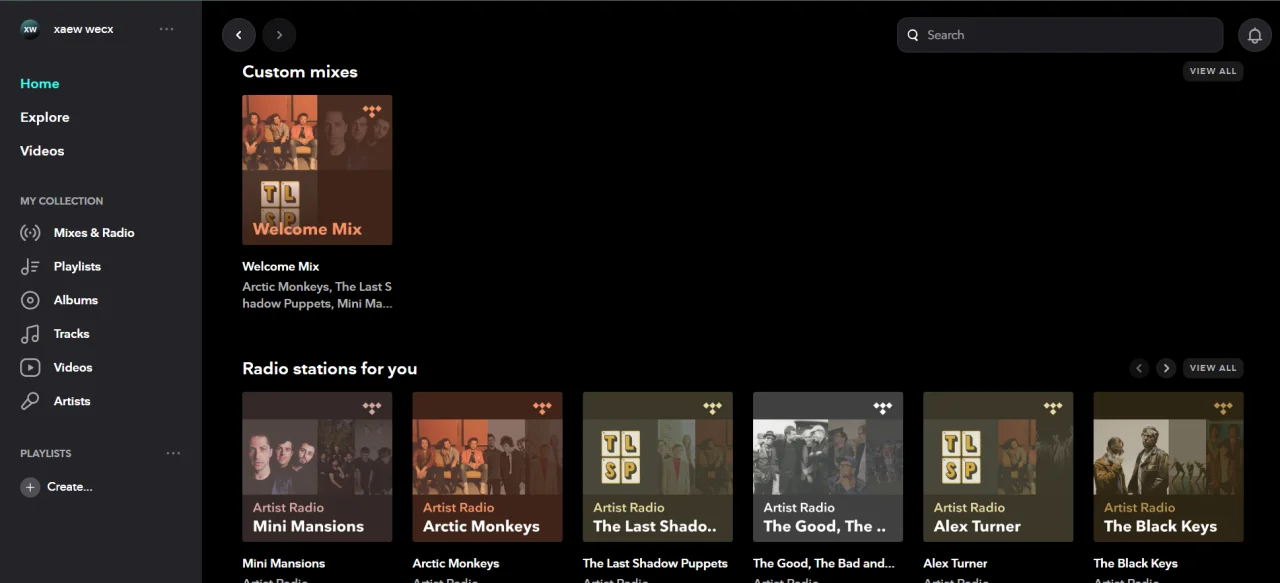The width and height of the screenshot is (1280, 583).
Task: Open the Welcome Mix thumbnail
Action: pos(317,170)
